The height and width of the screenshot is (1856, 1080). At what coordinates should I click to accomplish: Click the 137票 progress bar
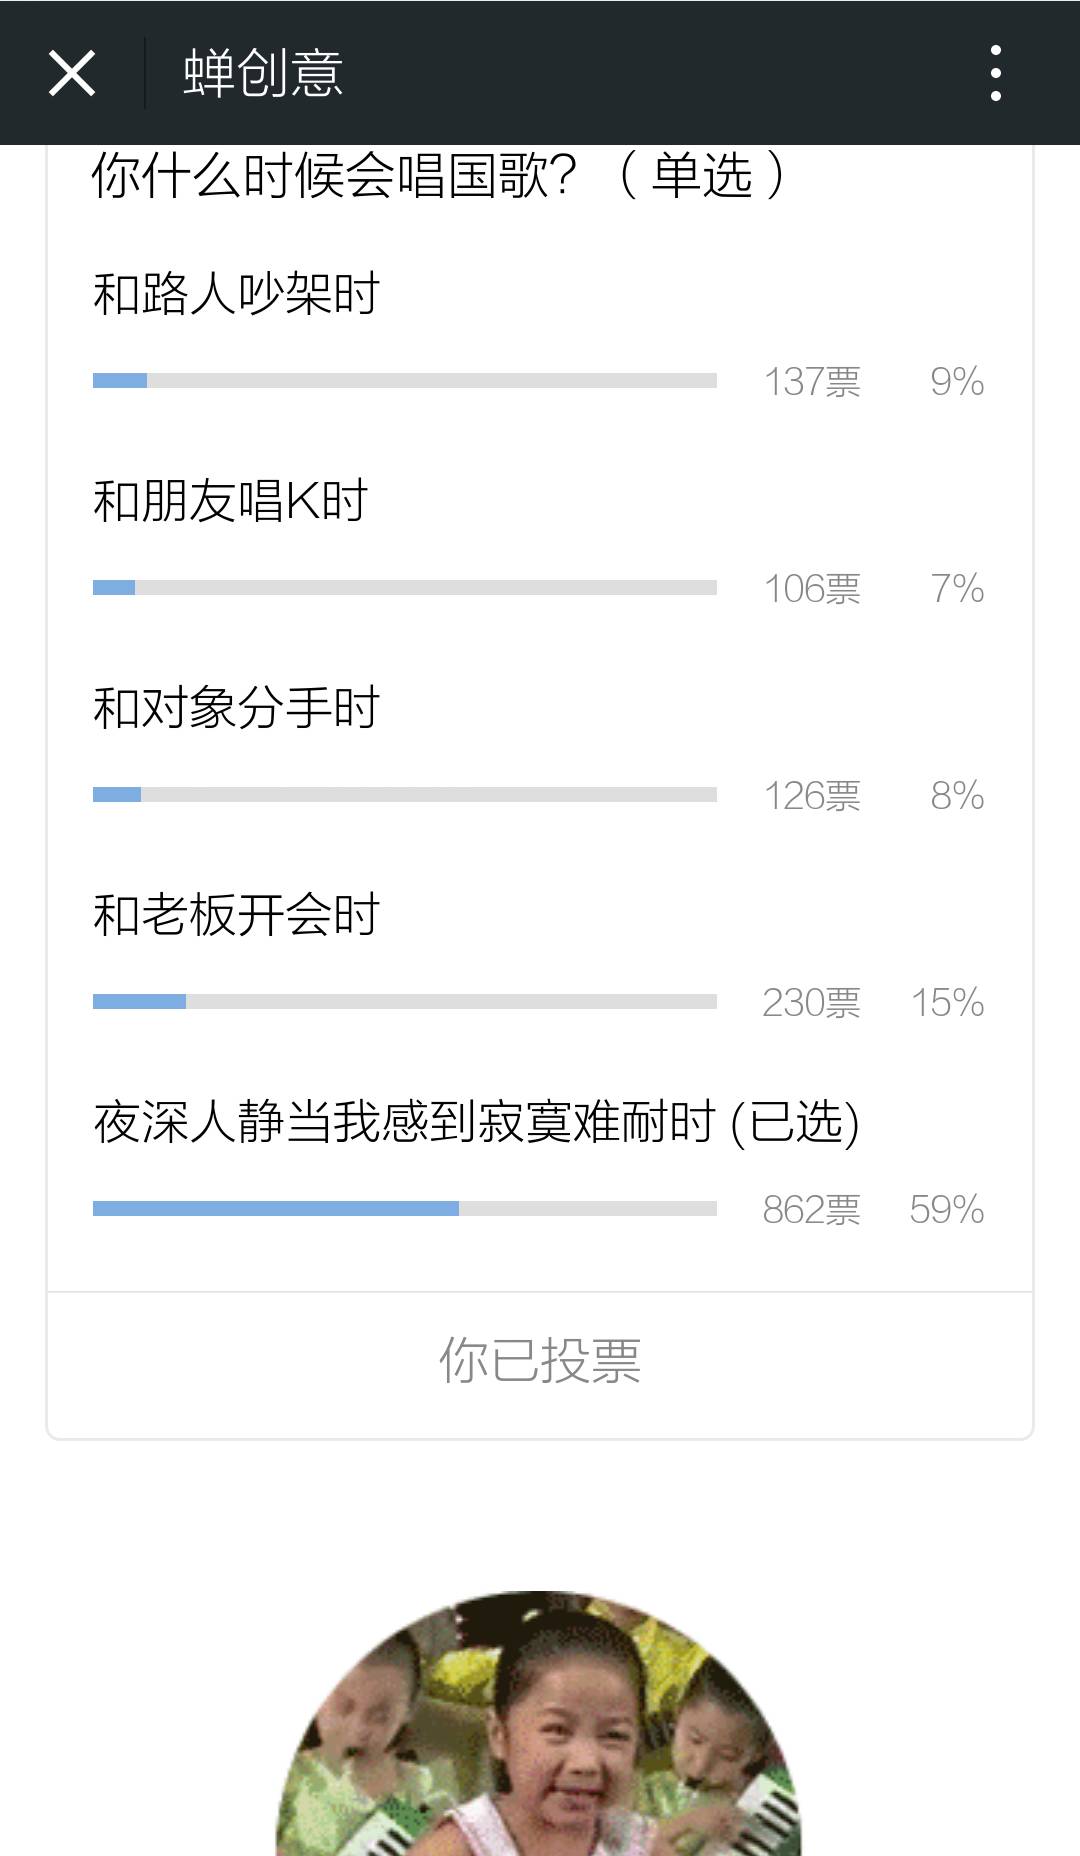point(405,380)
